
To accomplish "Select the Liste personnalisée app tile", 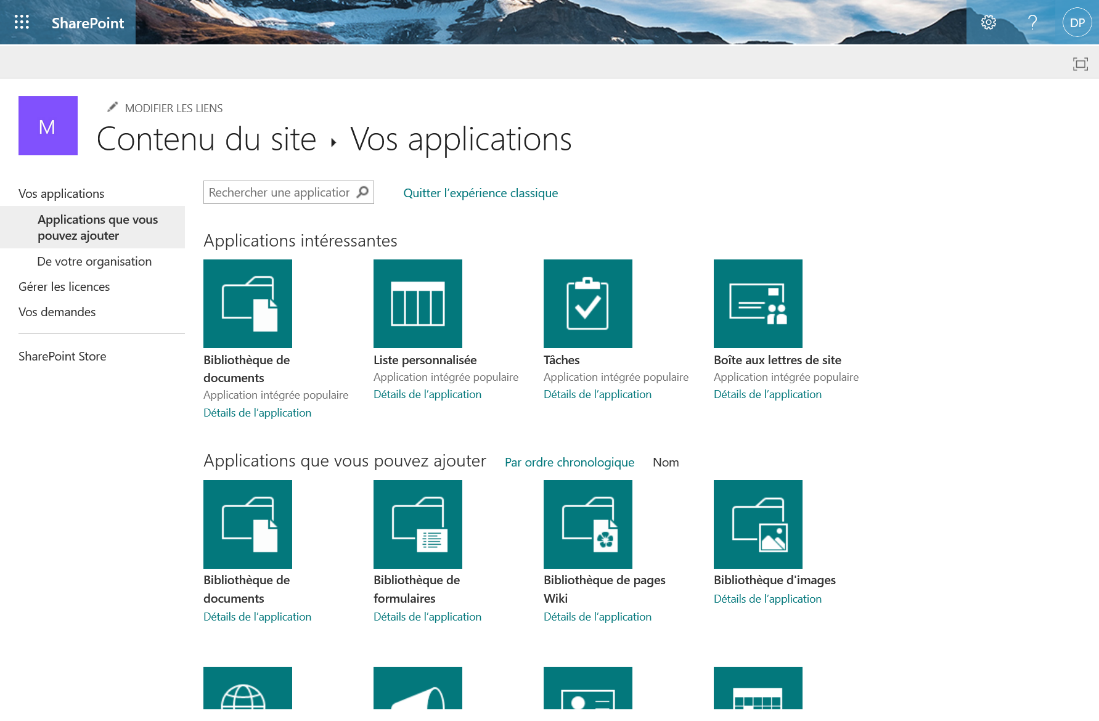I will (418, 303).
